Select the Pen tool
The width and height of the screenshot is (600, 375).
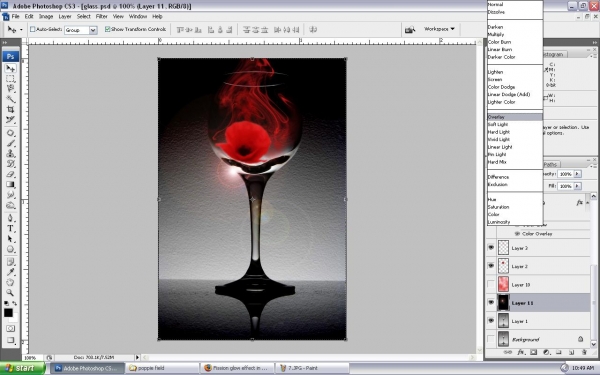10,218
